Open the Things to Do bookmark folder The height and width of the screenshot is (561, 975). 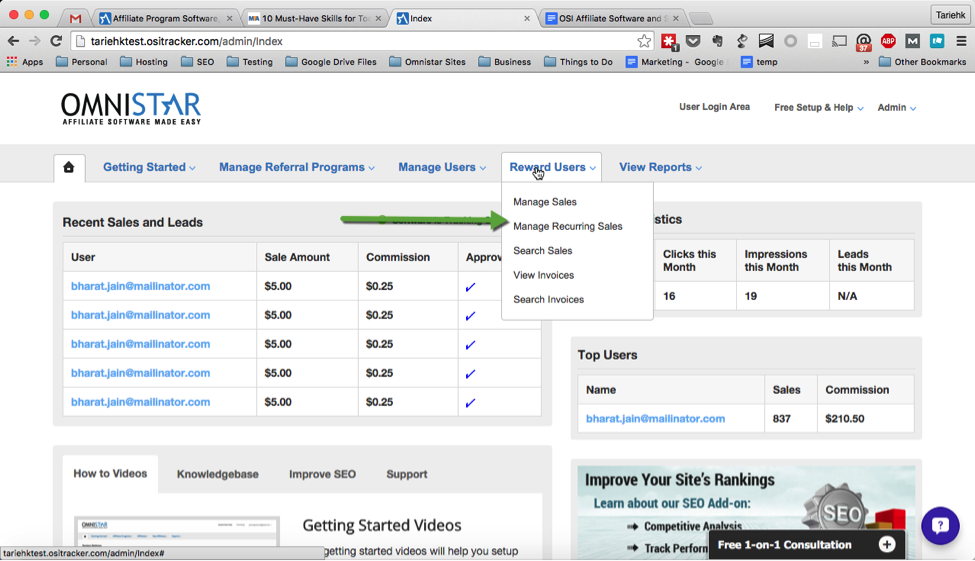[578, 62]
